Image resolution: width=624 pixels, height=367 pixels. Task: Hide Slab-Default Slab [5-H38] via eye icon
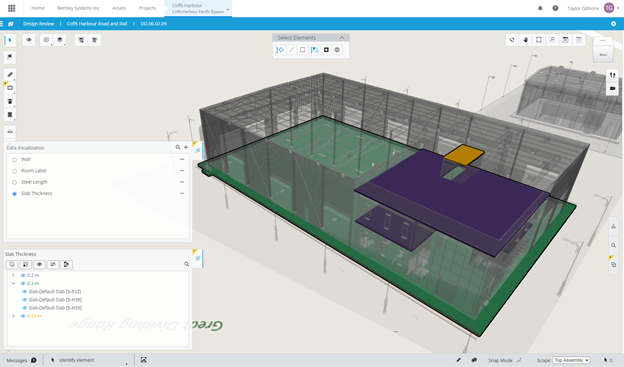click(x=24, y=300)
